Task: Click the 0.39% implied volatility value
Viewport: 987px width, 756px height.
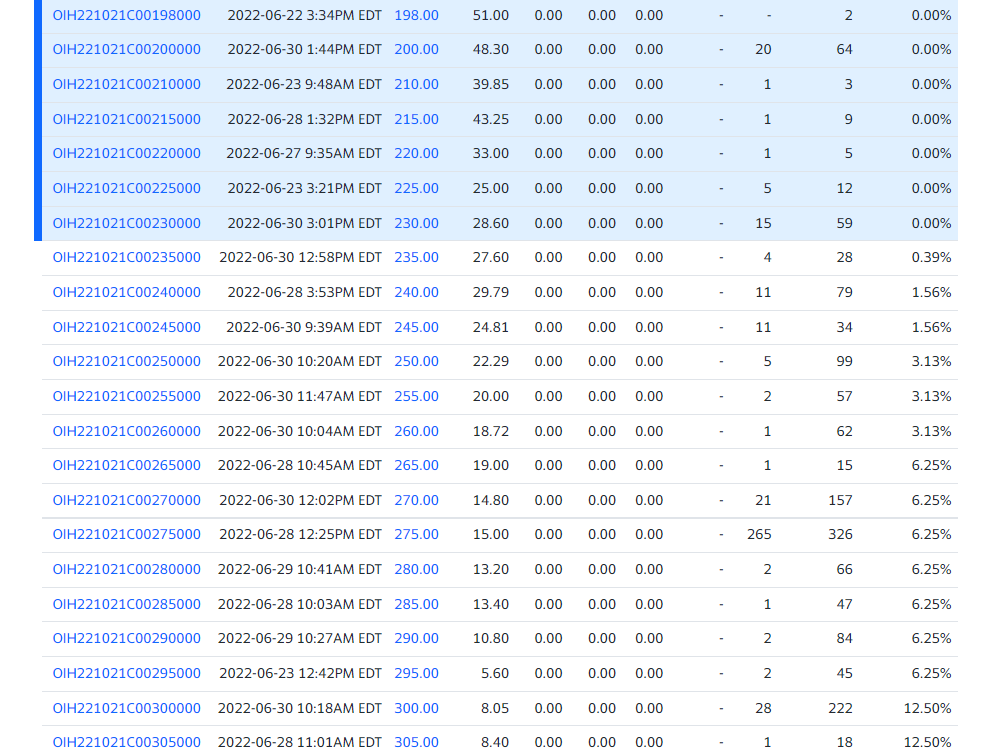Action: coord(932,257)
